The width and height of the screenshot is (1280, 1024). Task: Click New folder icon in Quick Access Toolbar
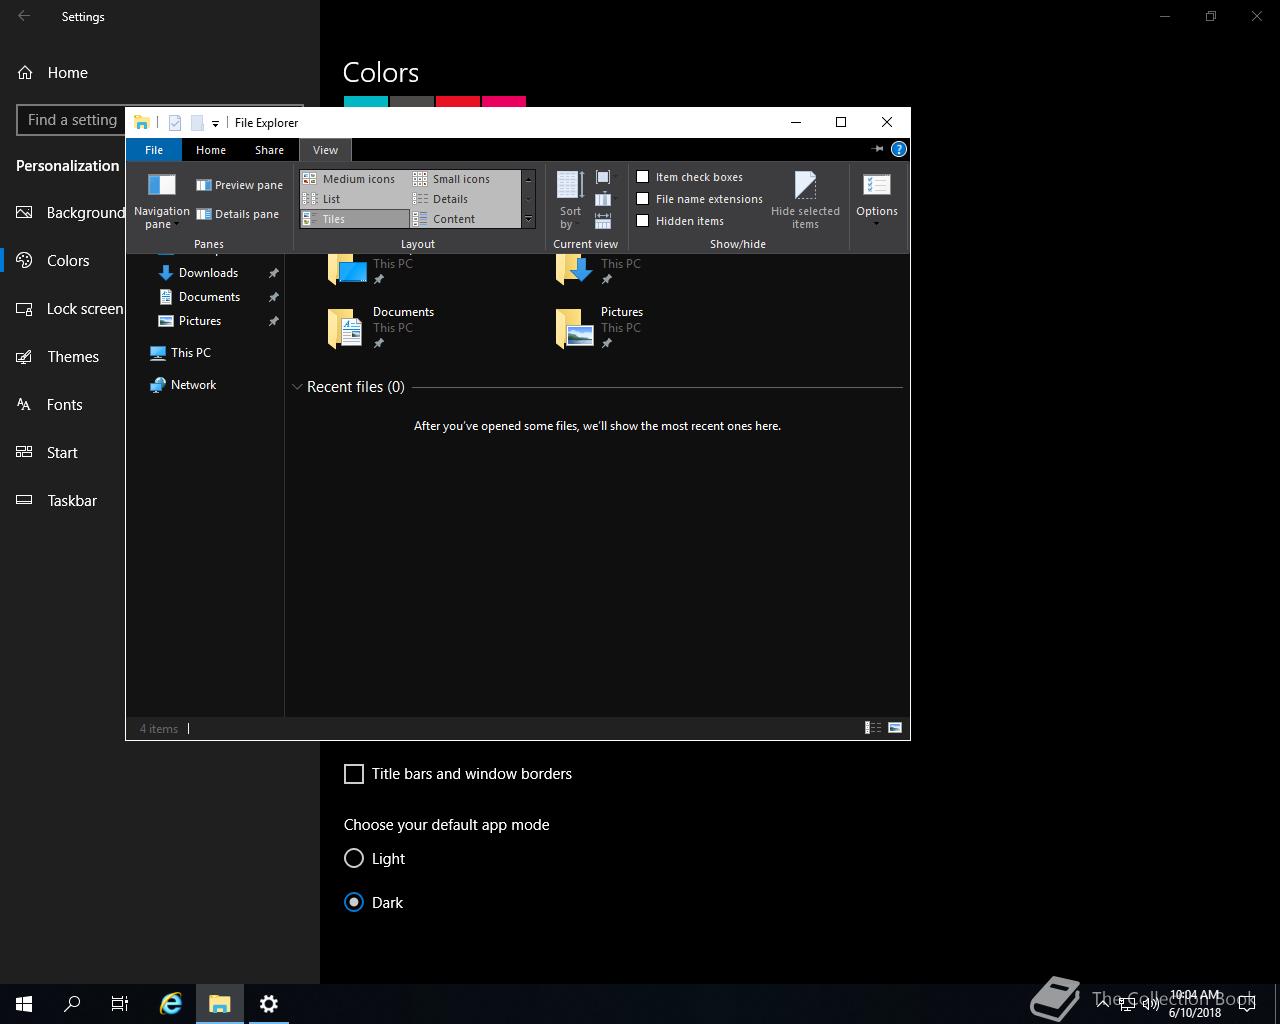pos(197,123)
